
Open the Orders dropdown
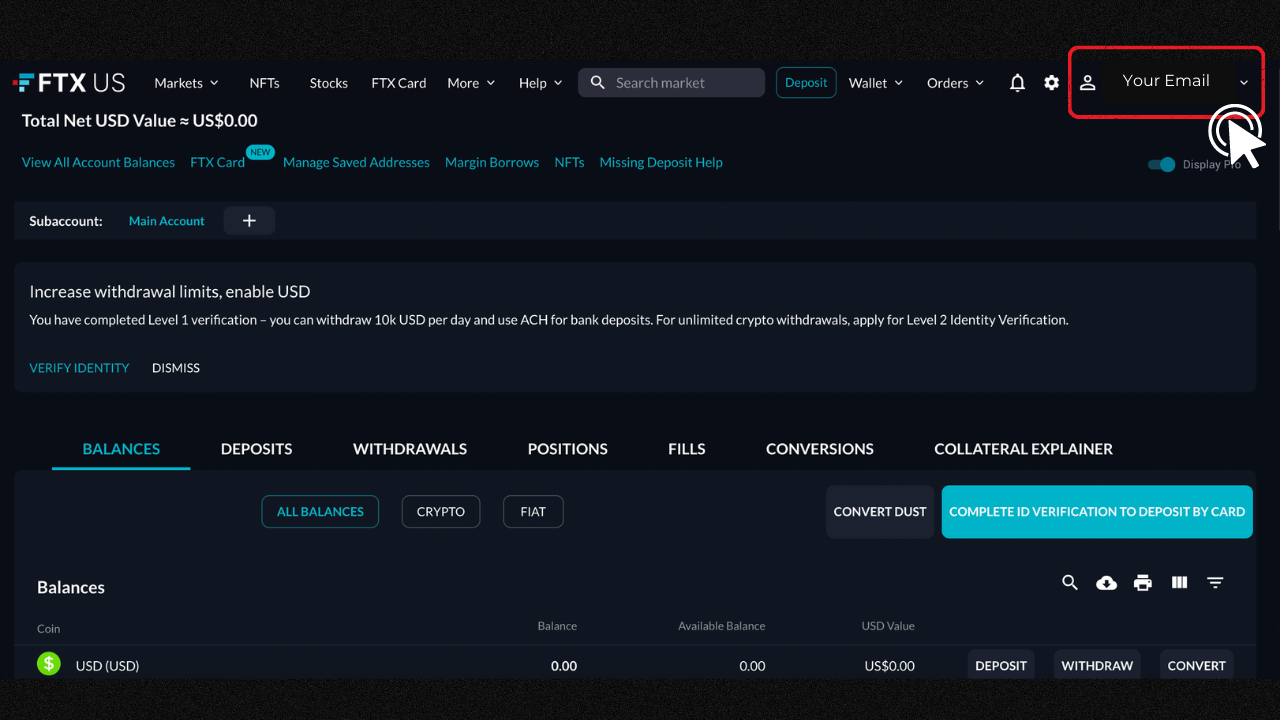pyautogui.click(x=956, y=83)
